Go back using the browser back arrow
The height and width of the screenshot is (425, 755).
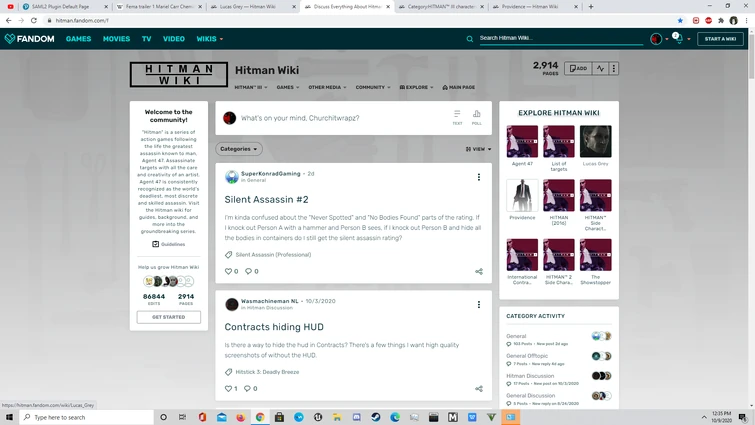(8, 20)
